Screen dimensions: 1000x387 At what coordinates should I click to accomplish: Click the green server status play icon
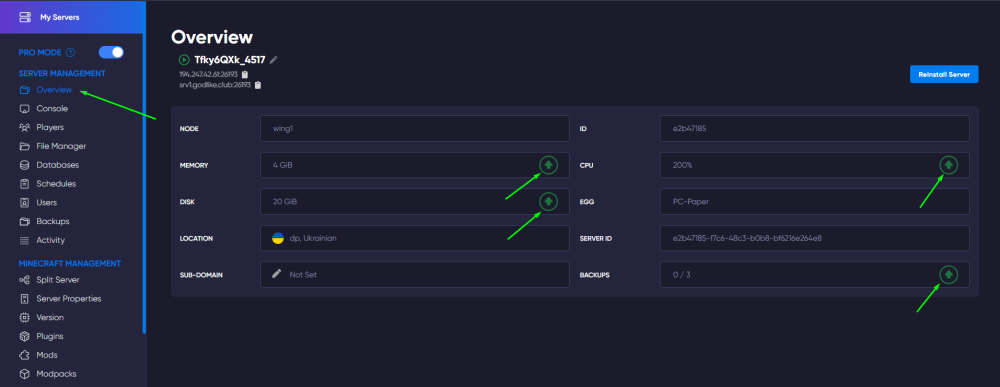184,59
